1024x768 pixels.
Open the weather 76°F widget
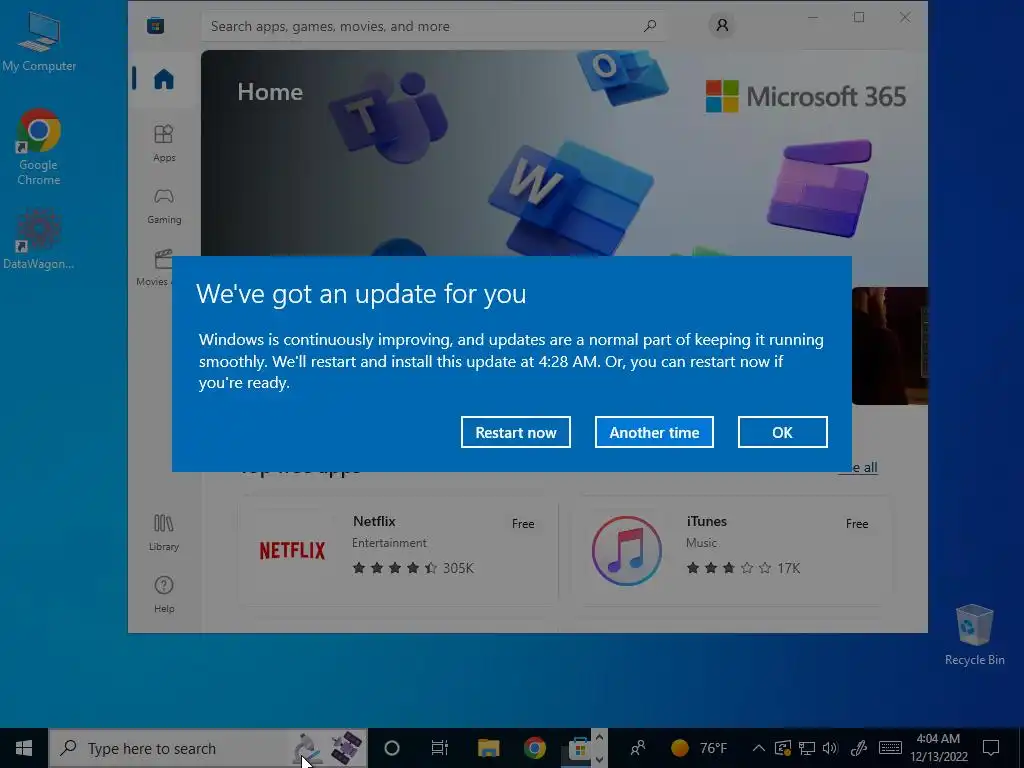click(699, 748)
